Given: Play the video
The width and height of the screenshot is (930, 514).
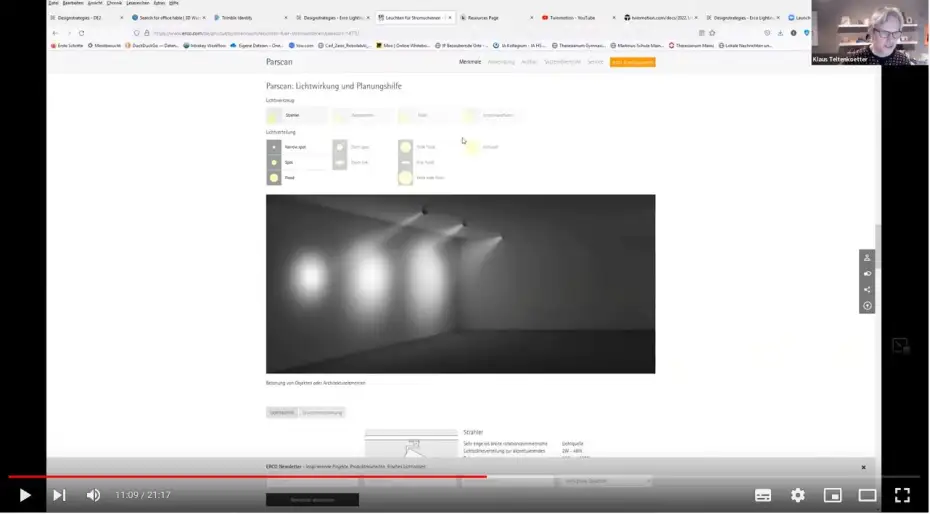Looking at the screenshot, I should click(25, 495).
